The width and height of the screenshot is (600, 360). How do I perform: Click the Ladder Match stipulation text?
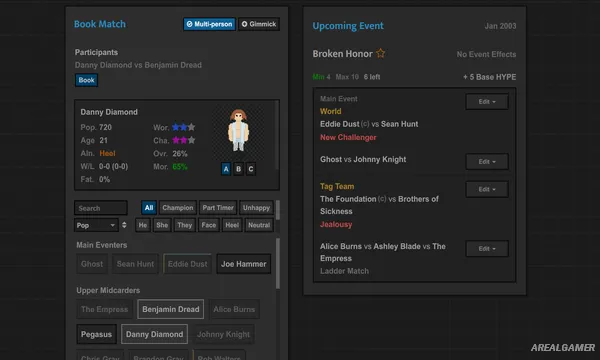click(344, 271)
